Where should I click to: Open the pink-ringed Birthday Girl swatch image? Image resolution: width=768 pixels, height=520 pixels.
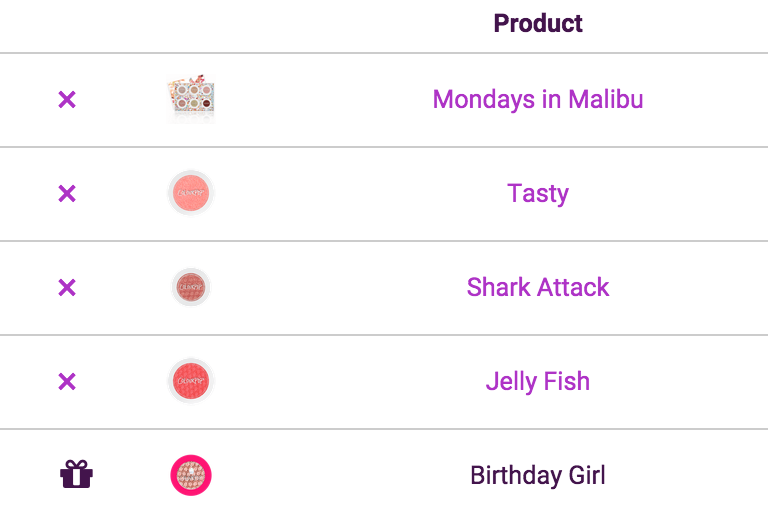tap(191, 475)
